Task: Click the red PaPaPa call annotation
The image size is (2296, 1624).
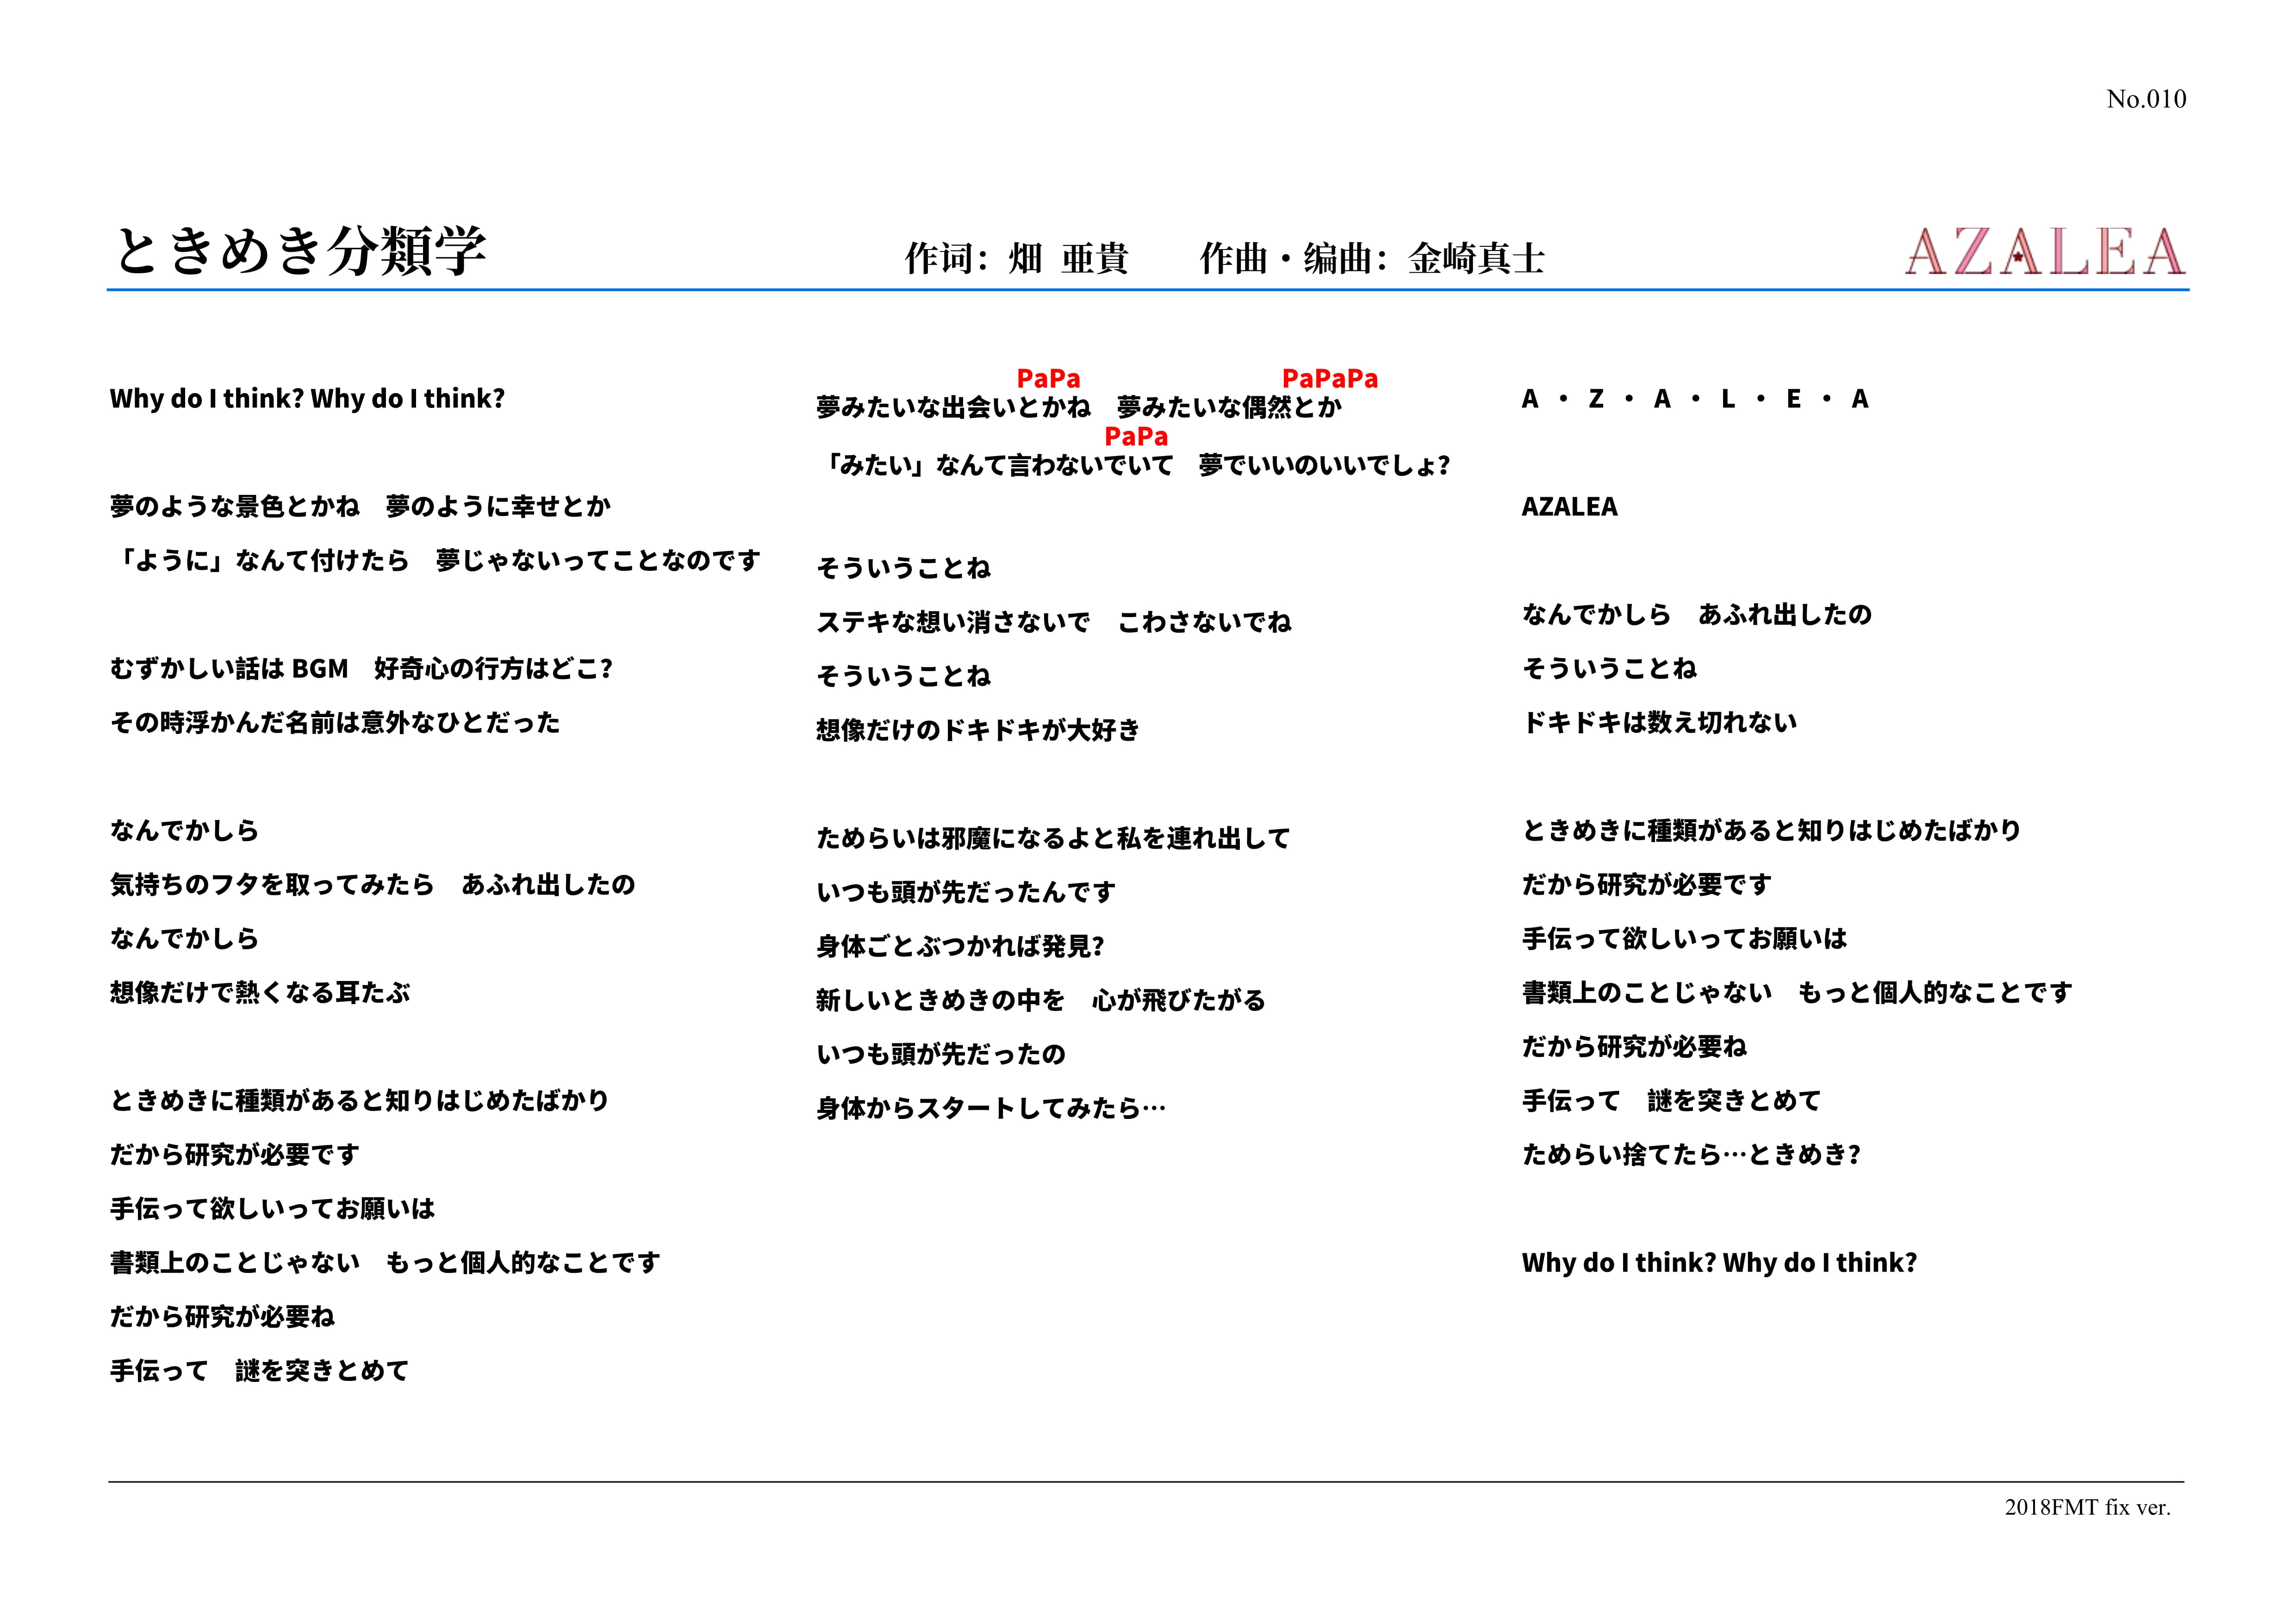Action: point(1329,379)
